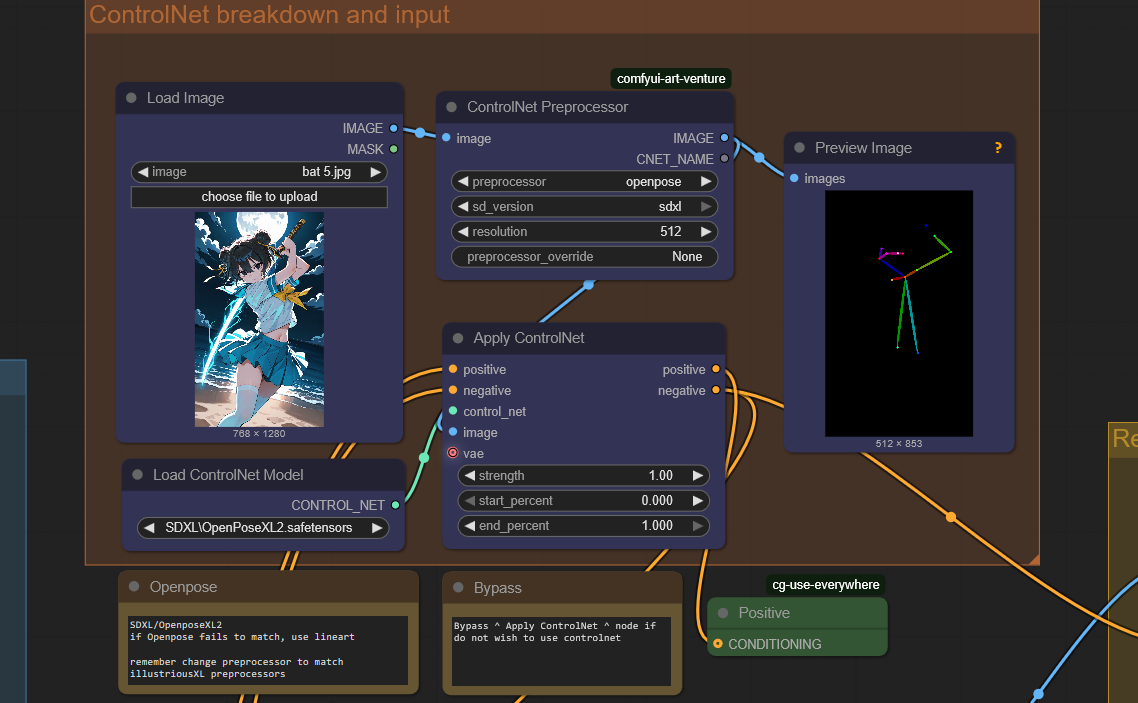
Task: Open the Preview Image help question mark
Action: [999, 148]
